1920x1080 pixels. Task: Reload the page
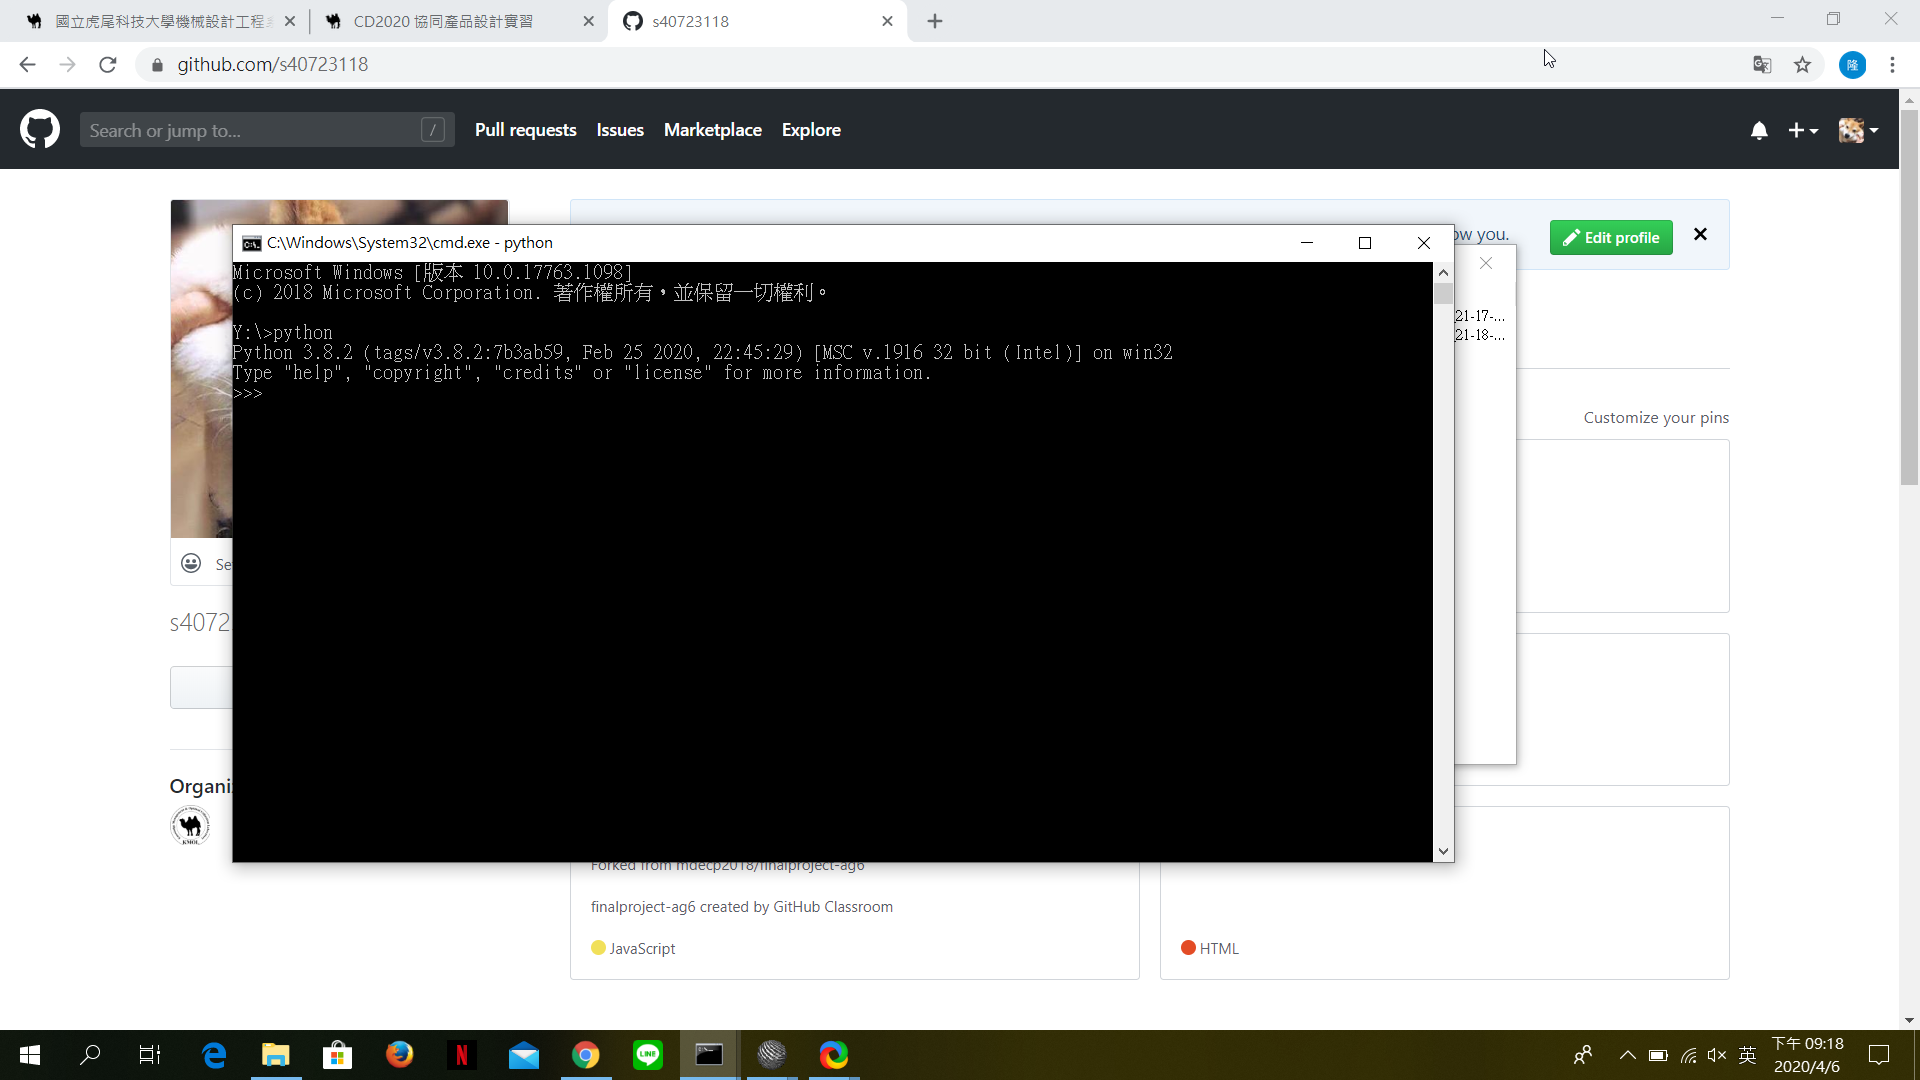(x=108, y=65)
